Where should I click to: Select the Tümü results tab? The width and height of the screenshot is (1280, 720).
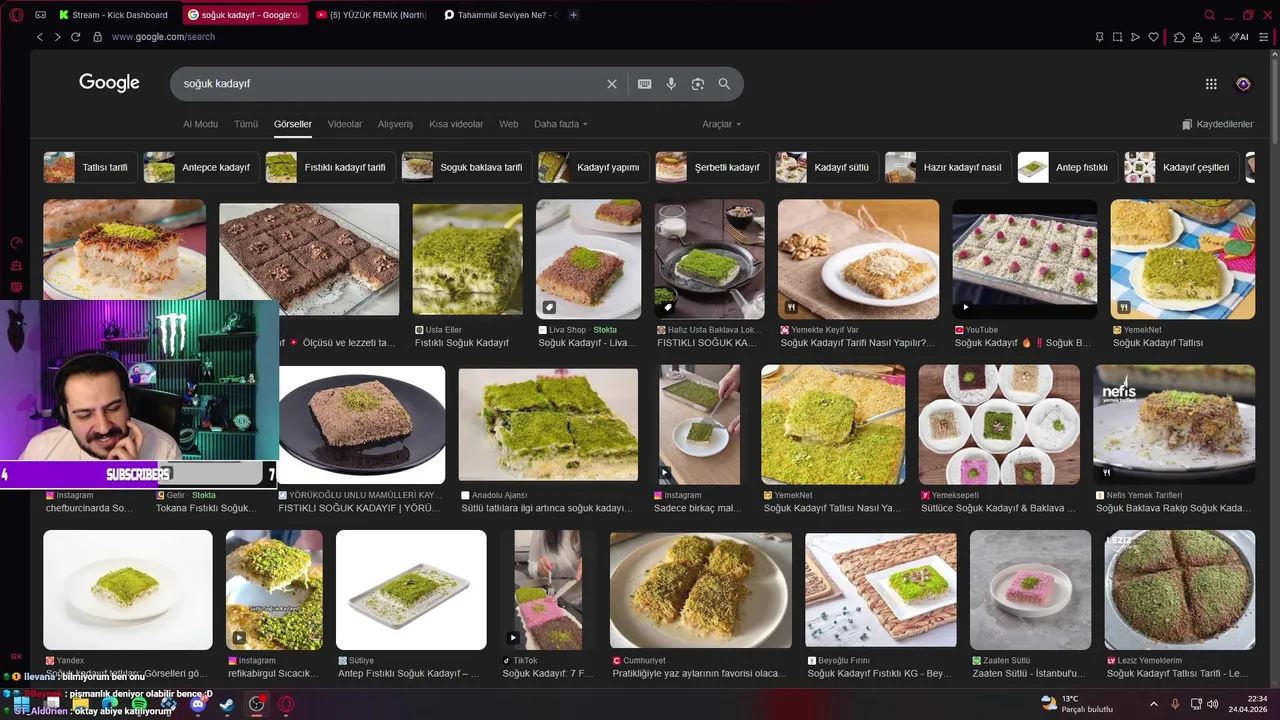click(x=246, y=124)
